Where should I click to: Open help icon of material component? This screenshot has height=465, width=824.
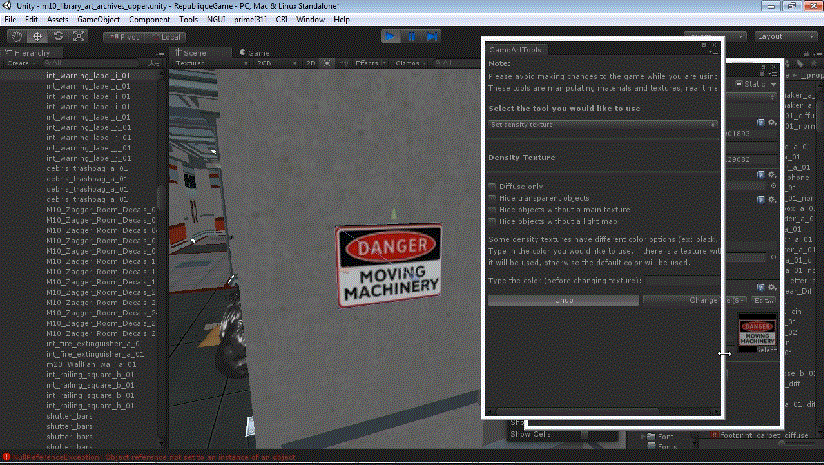(760, 287)
